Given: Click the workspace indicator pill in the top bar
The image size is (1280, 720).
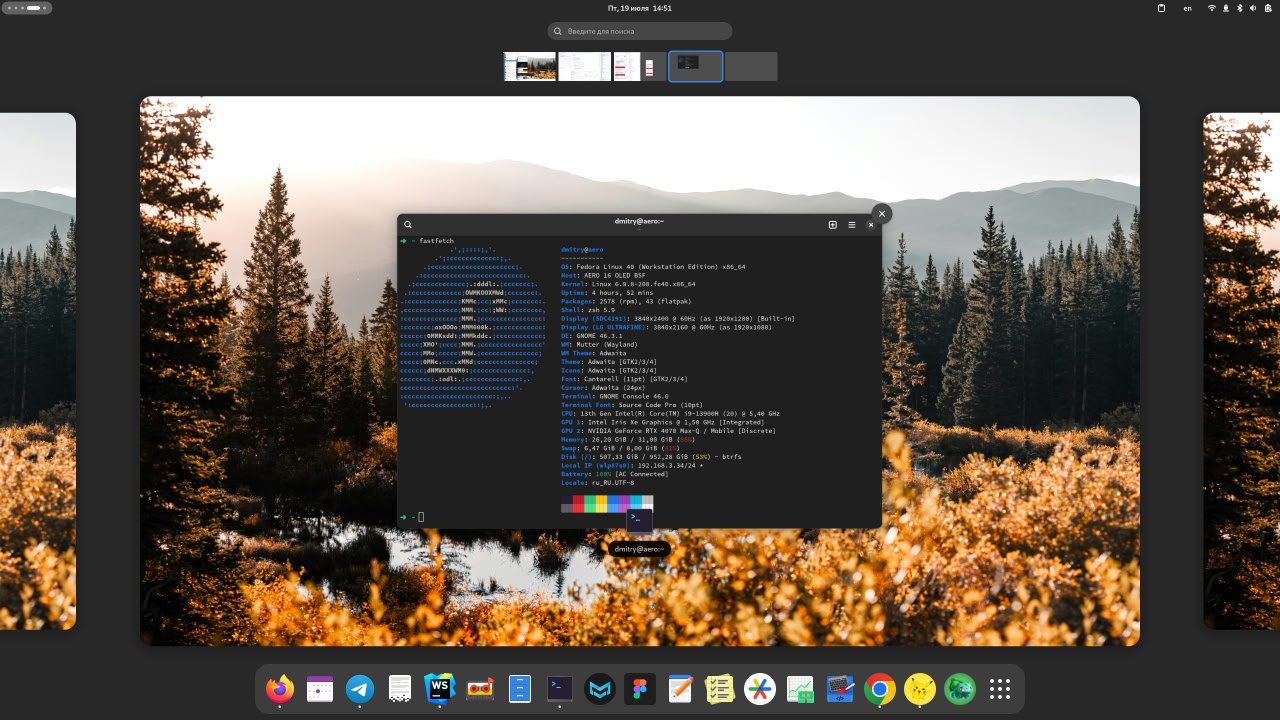Looking at the screenshot, I should tap(28, 8).
